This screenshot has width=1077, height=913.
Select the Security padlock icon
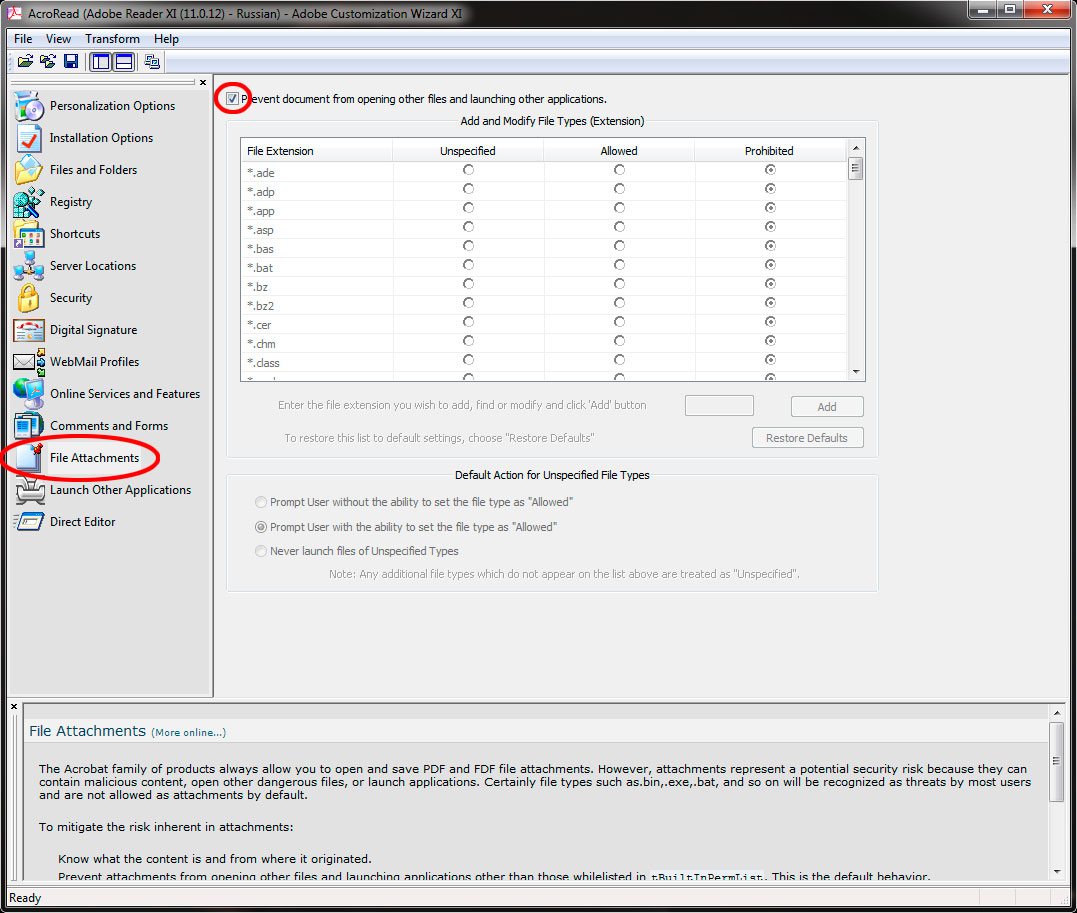click(x=29, y=298)
